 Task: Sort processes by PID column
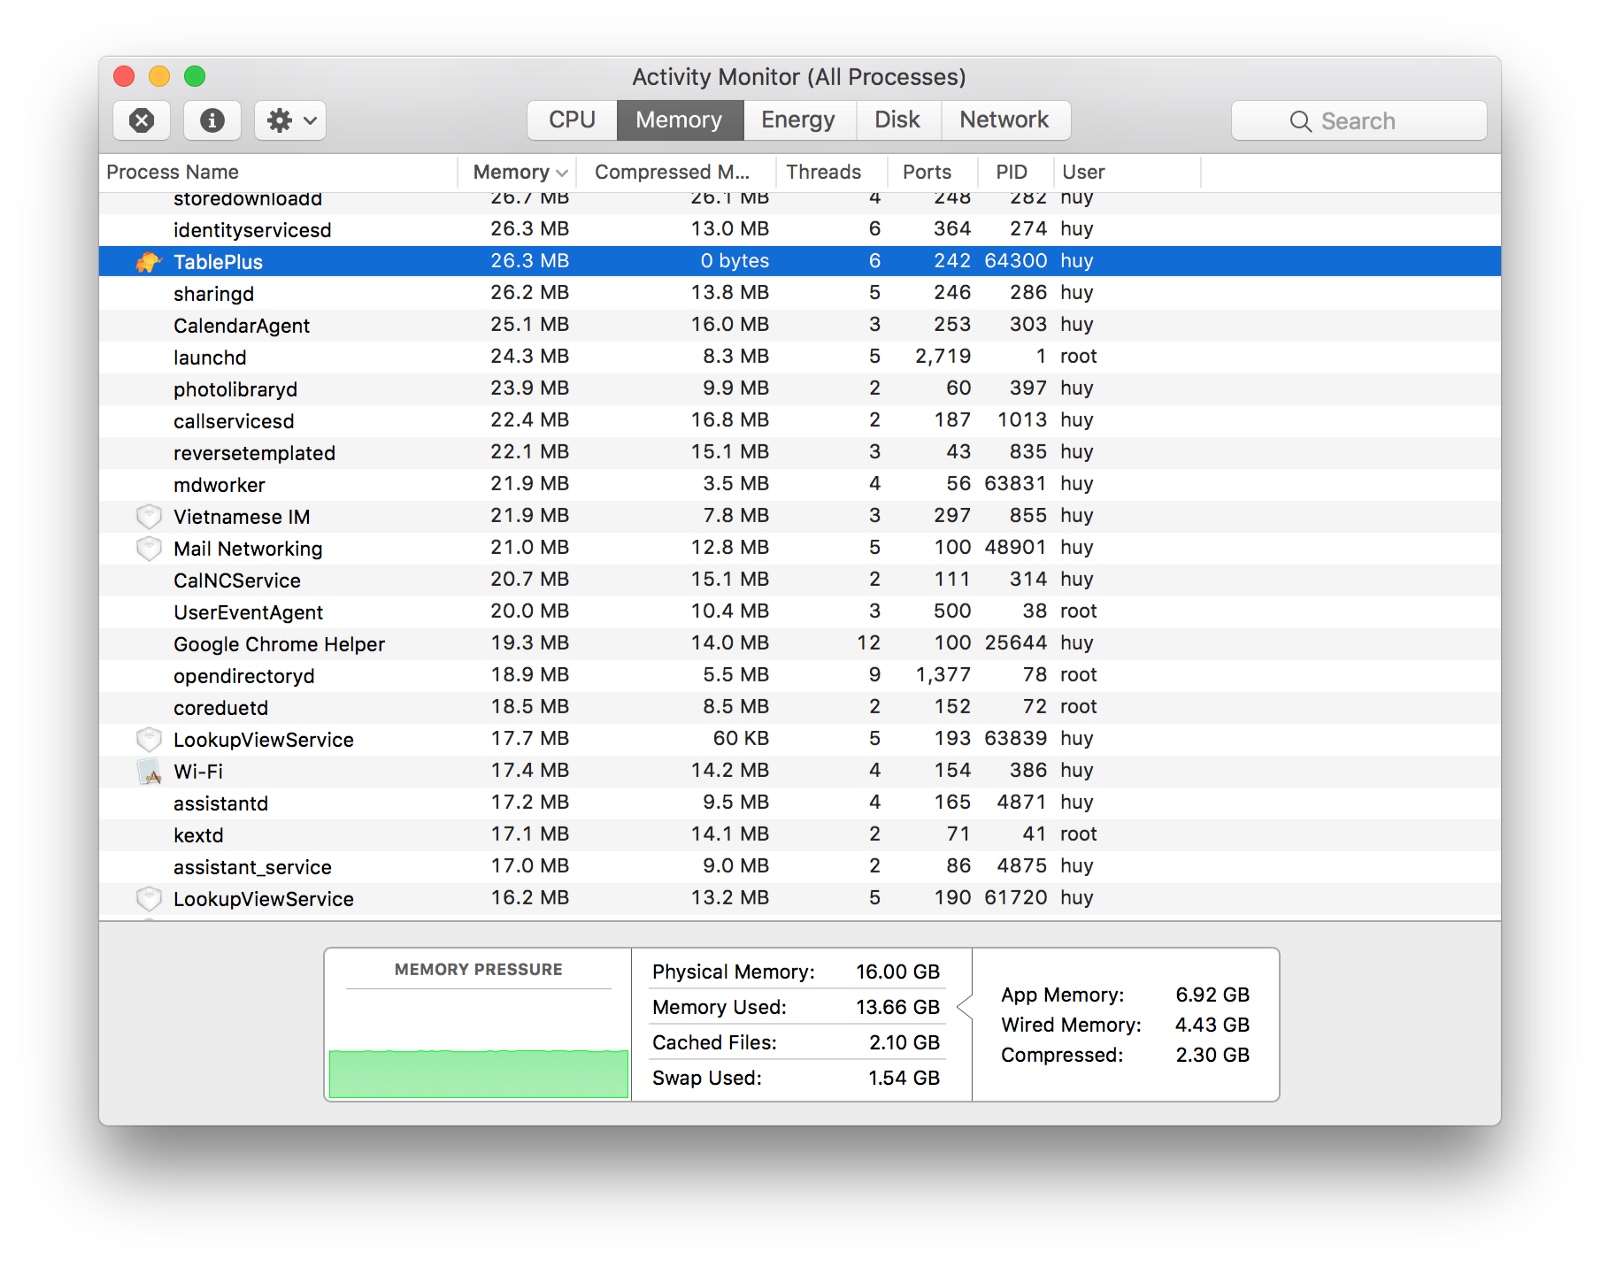(x=1011, y=172)
